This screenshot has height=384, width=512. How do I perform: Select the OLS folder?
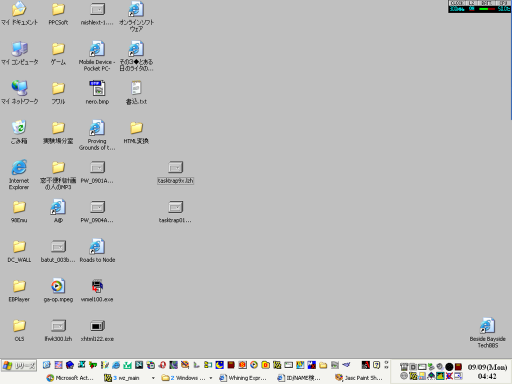[x=19, y=330]
